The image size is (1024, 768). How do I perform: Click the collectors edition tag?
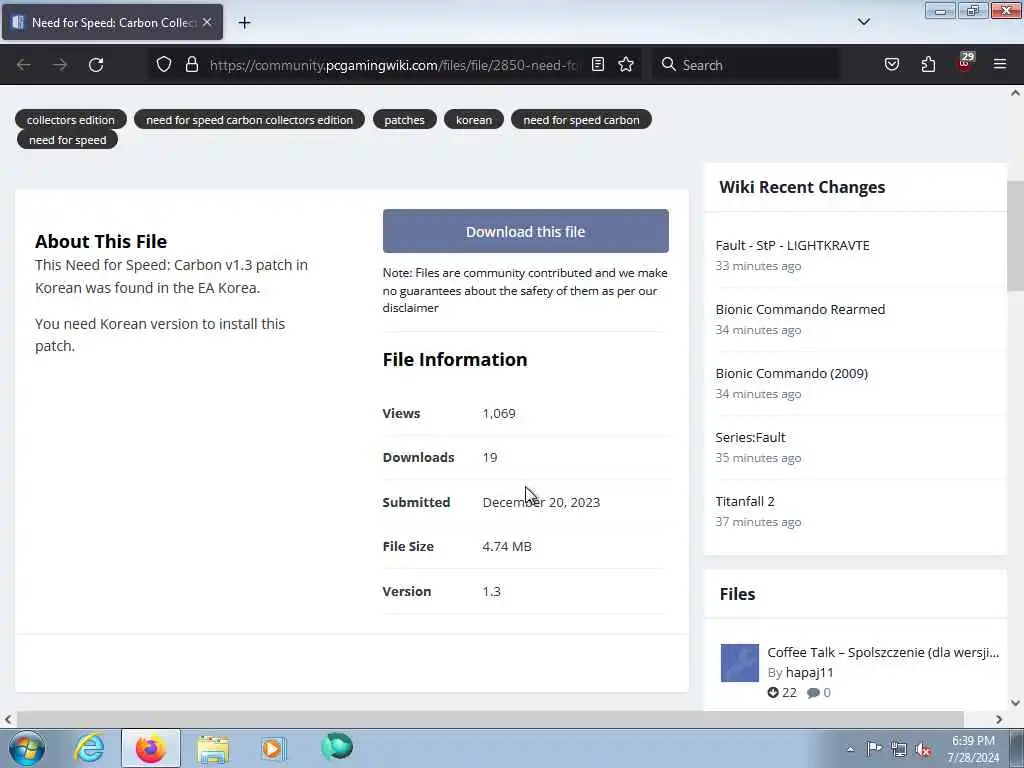point(71,120)
